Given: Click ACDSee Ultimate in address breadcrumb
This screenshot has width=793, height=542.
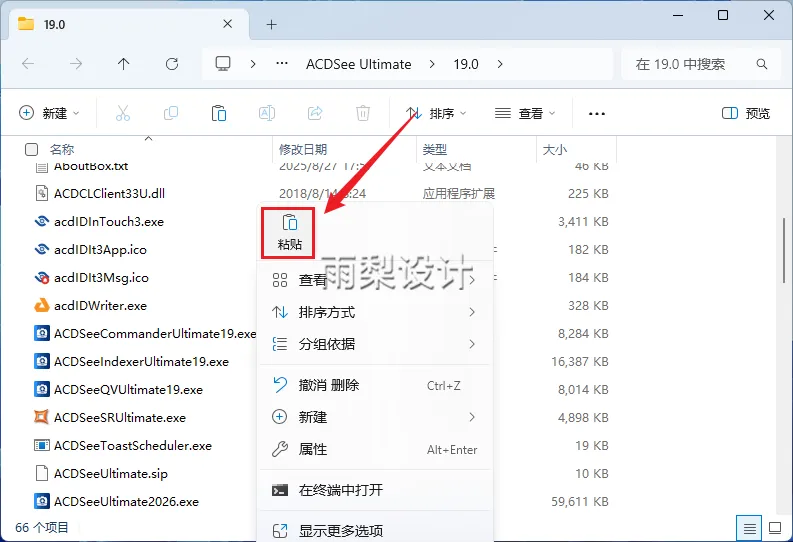Looking at the screenshot, I should (359, 64).
